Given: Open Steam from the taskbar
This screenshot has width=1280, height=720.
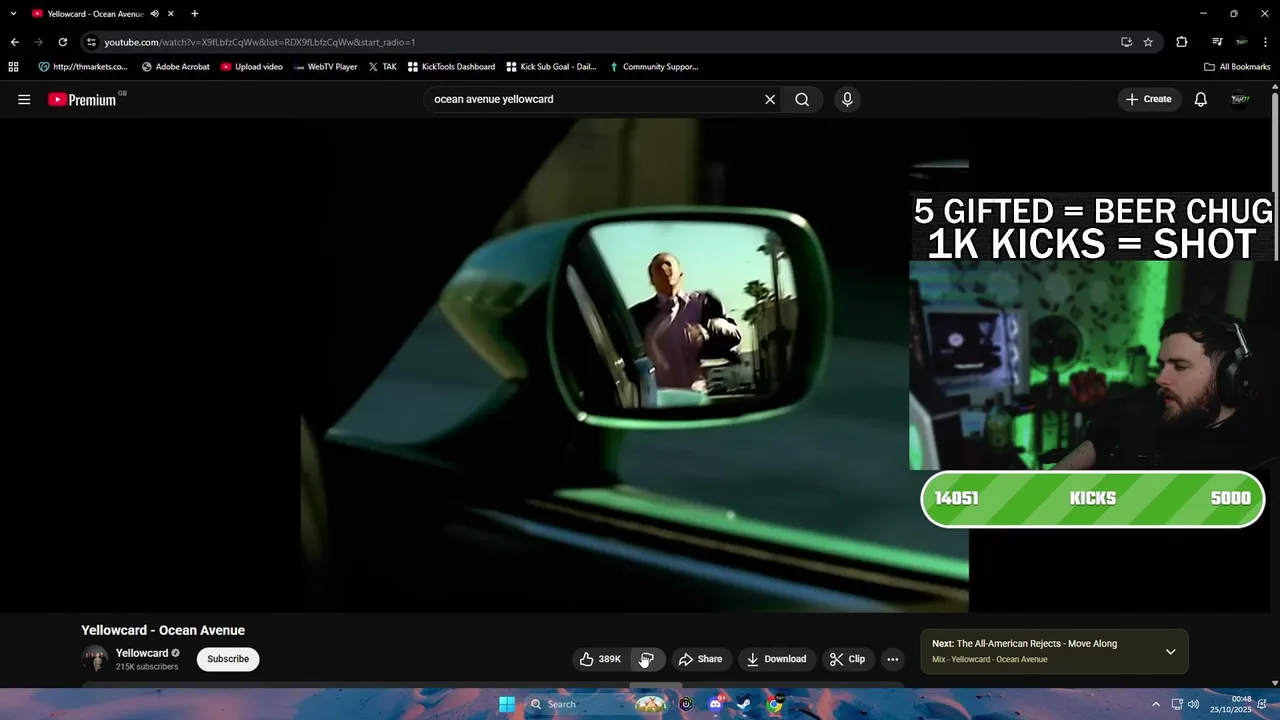Looking at the screenshot, I should pyautogui.click(x=744, y=704).
